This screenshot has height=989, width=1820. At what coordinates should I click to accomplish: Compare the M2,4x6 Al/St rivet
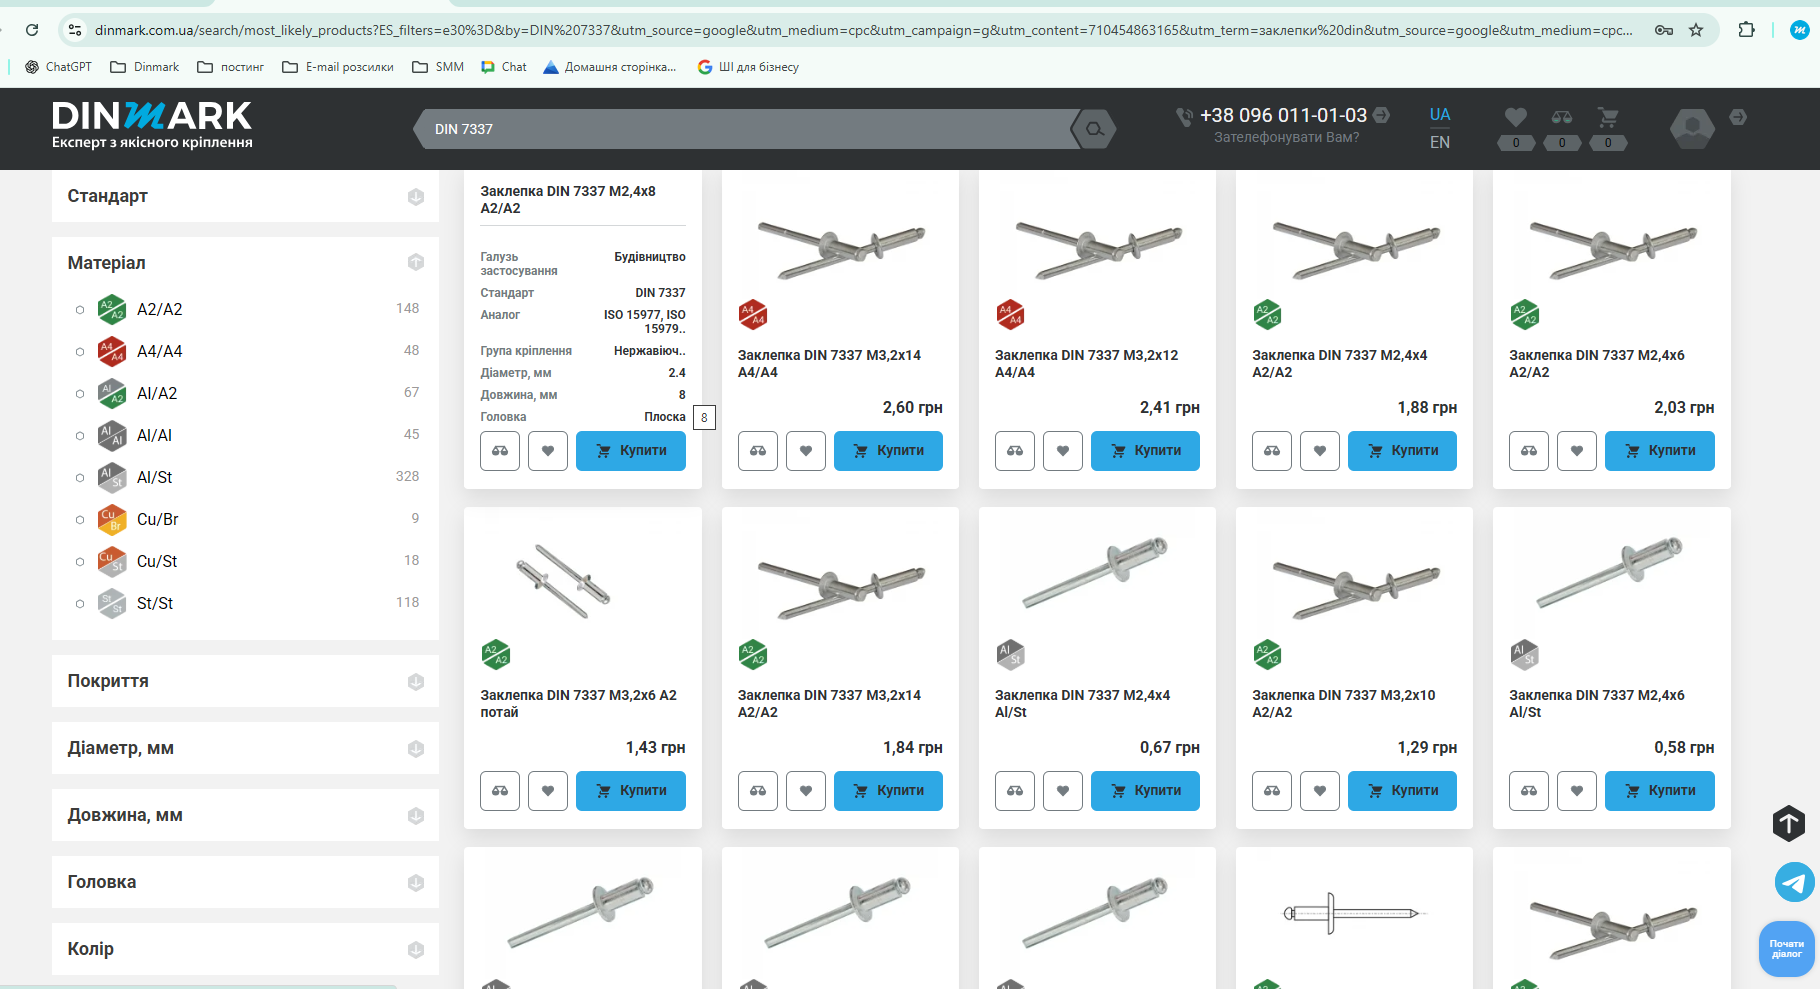click(x=1529, y=791)
